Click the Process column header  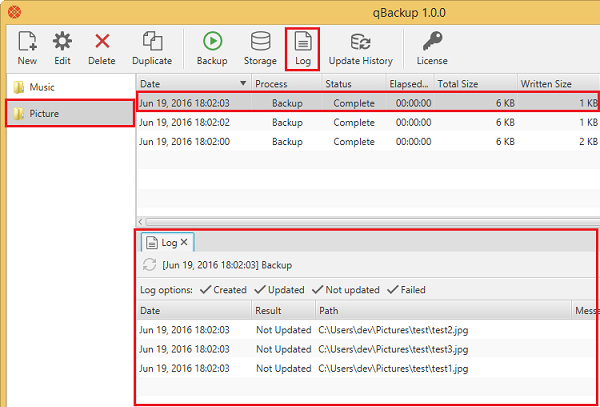(x=286, y=83)
